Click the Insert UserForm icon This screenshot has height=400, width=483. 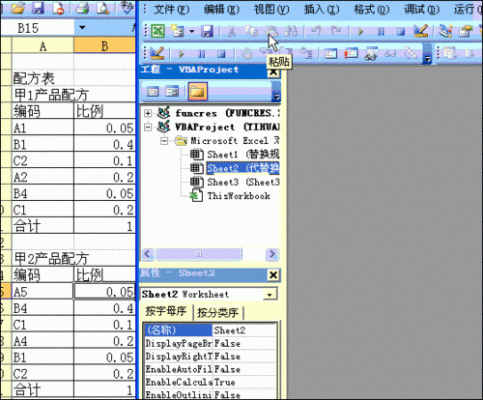click(x=178, y=31)
